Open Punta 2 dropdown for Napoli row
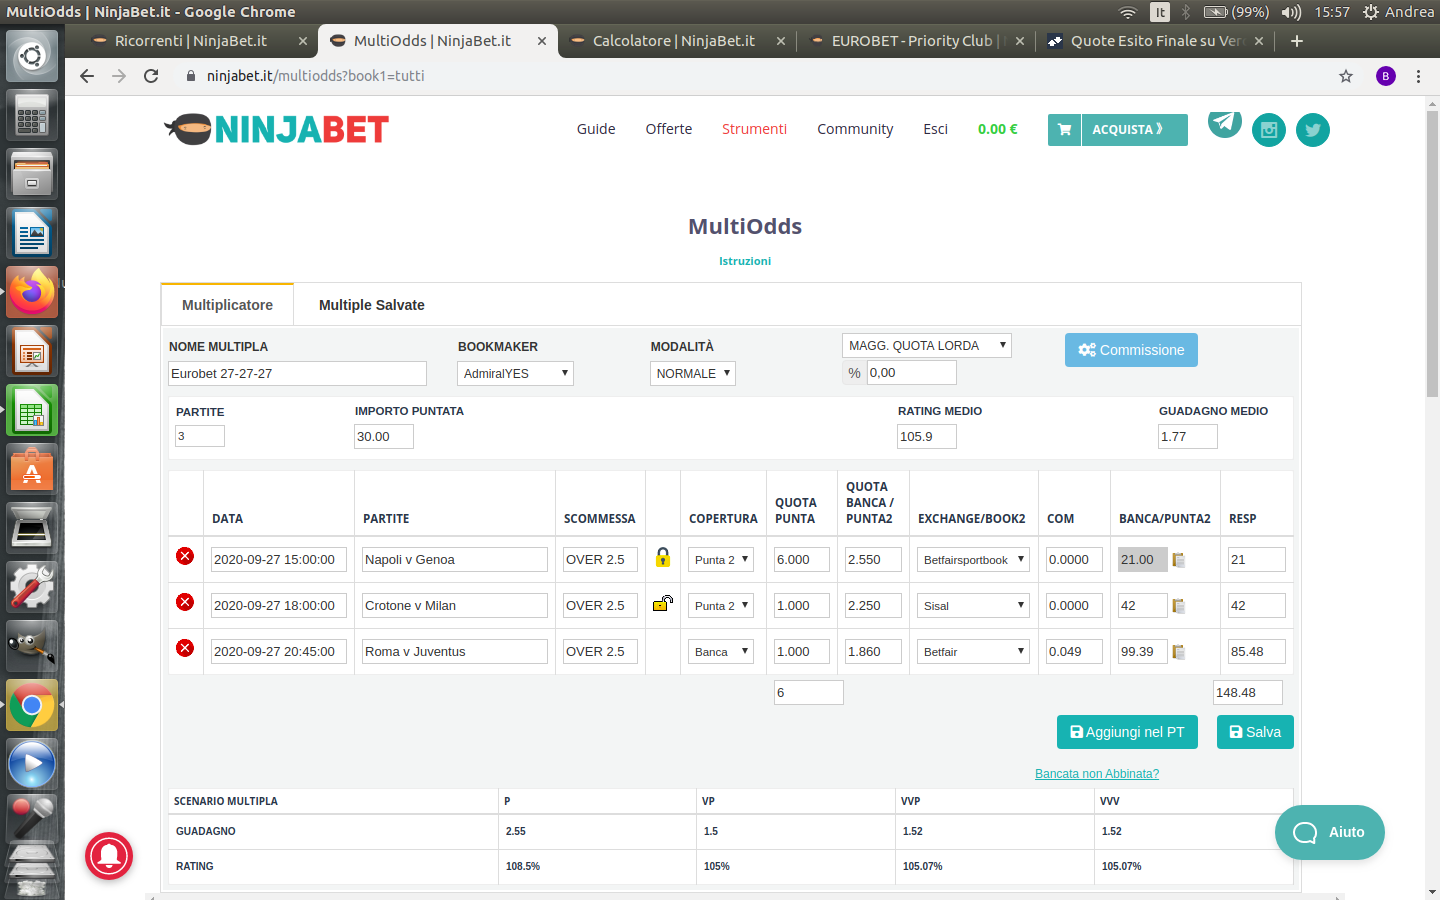The height and width of the screenshot is (900, 1440). [x=720, y=560]
